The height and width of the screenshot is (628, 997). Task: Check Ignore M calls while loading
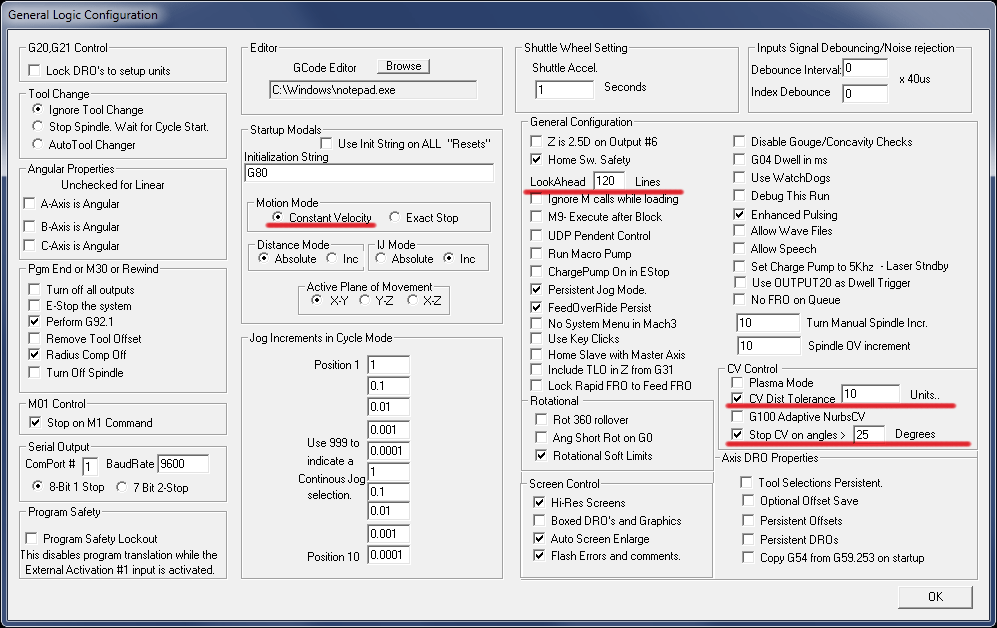coord(536,199)
